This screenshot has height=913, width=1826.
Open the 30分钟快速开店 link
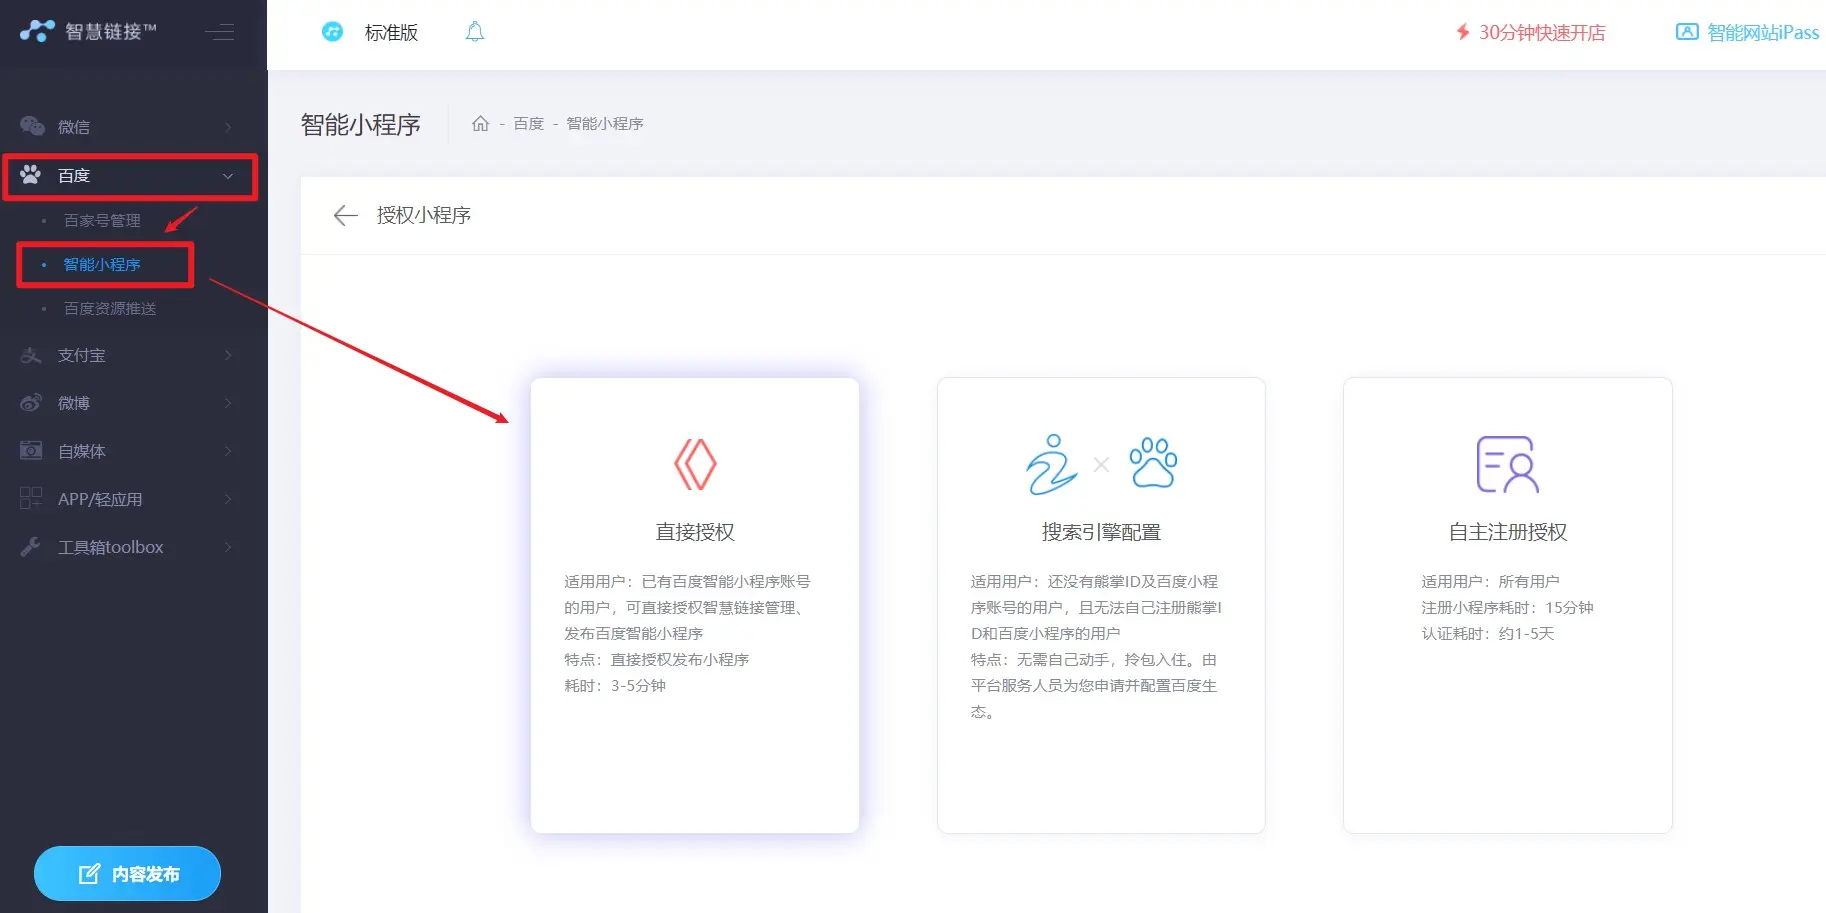tap(1530, 32)
